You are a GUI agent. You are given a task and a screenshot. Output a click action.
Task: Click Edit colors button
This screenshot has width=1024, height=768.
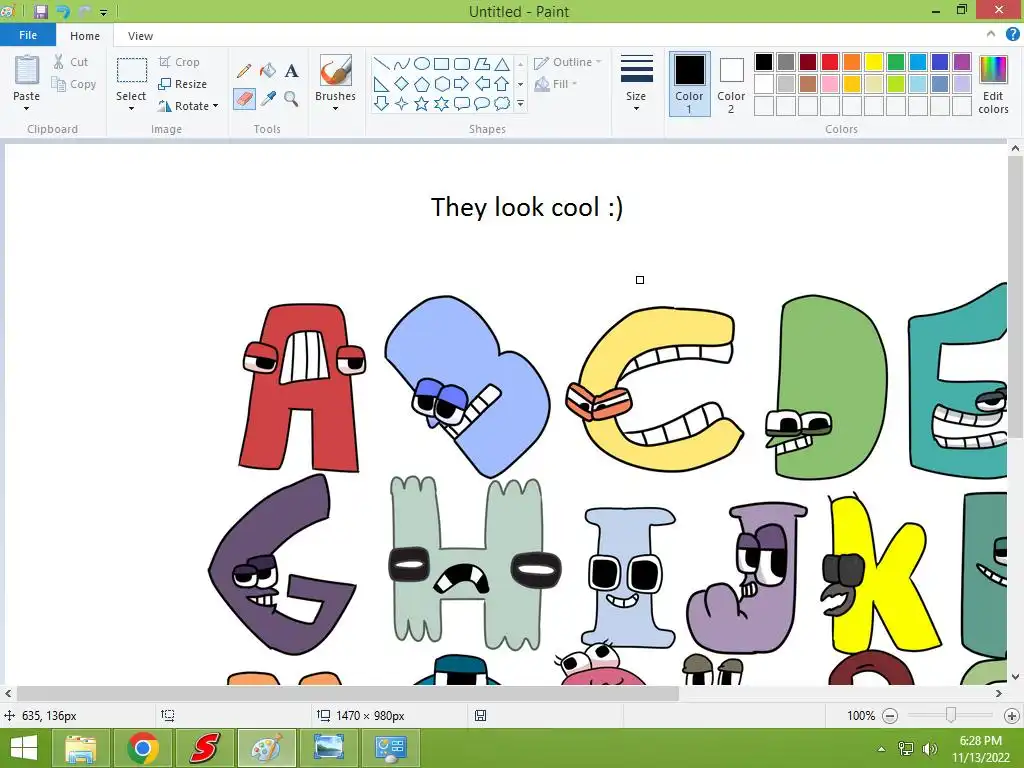coord(993,85)
